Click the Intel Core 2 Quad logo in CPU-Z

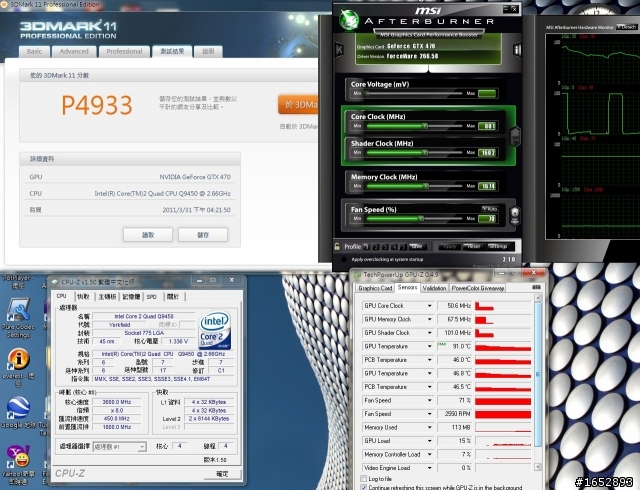click(215, 331)
